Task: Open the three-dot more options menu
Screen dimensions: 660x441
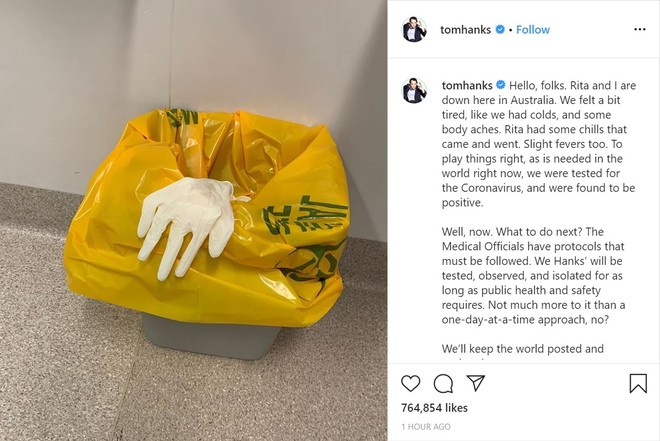Action: coord(639,29)
